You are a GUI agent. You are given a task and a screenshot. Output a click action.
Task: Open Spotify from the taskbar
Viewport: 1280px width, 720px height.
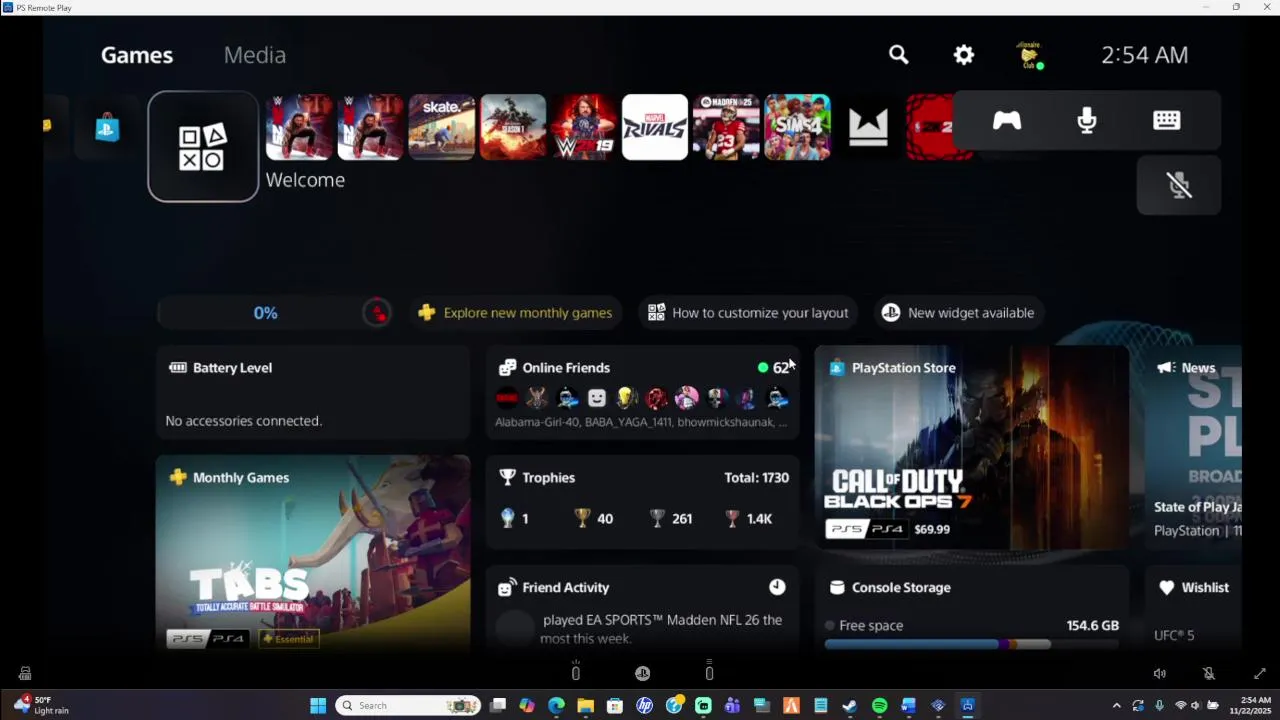879,706
